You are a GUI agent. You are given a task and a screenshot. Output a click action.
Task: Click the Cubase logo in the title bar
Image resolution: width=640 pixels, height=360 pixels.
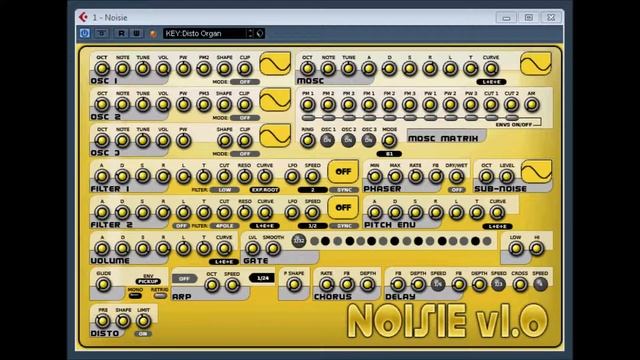(x=83, y=17)
